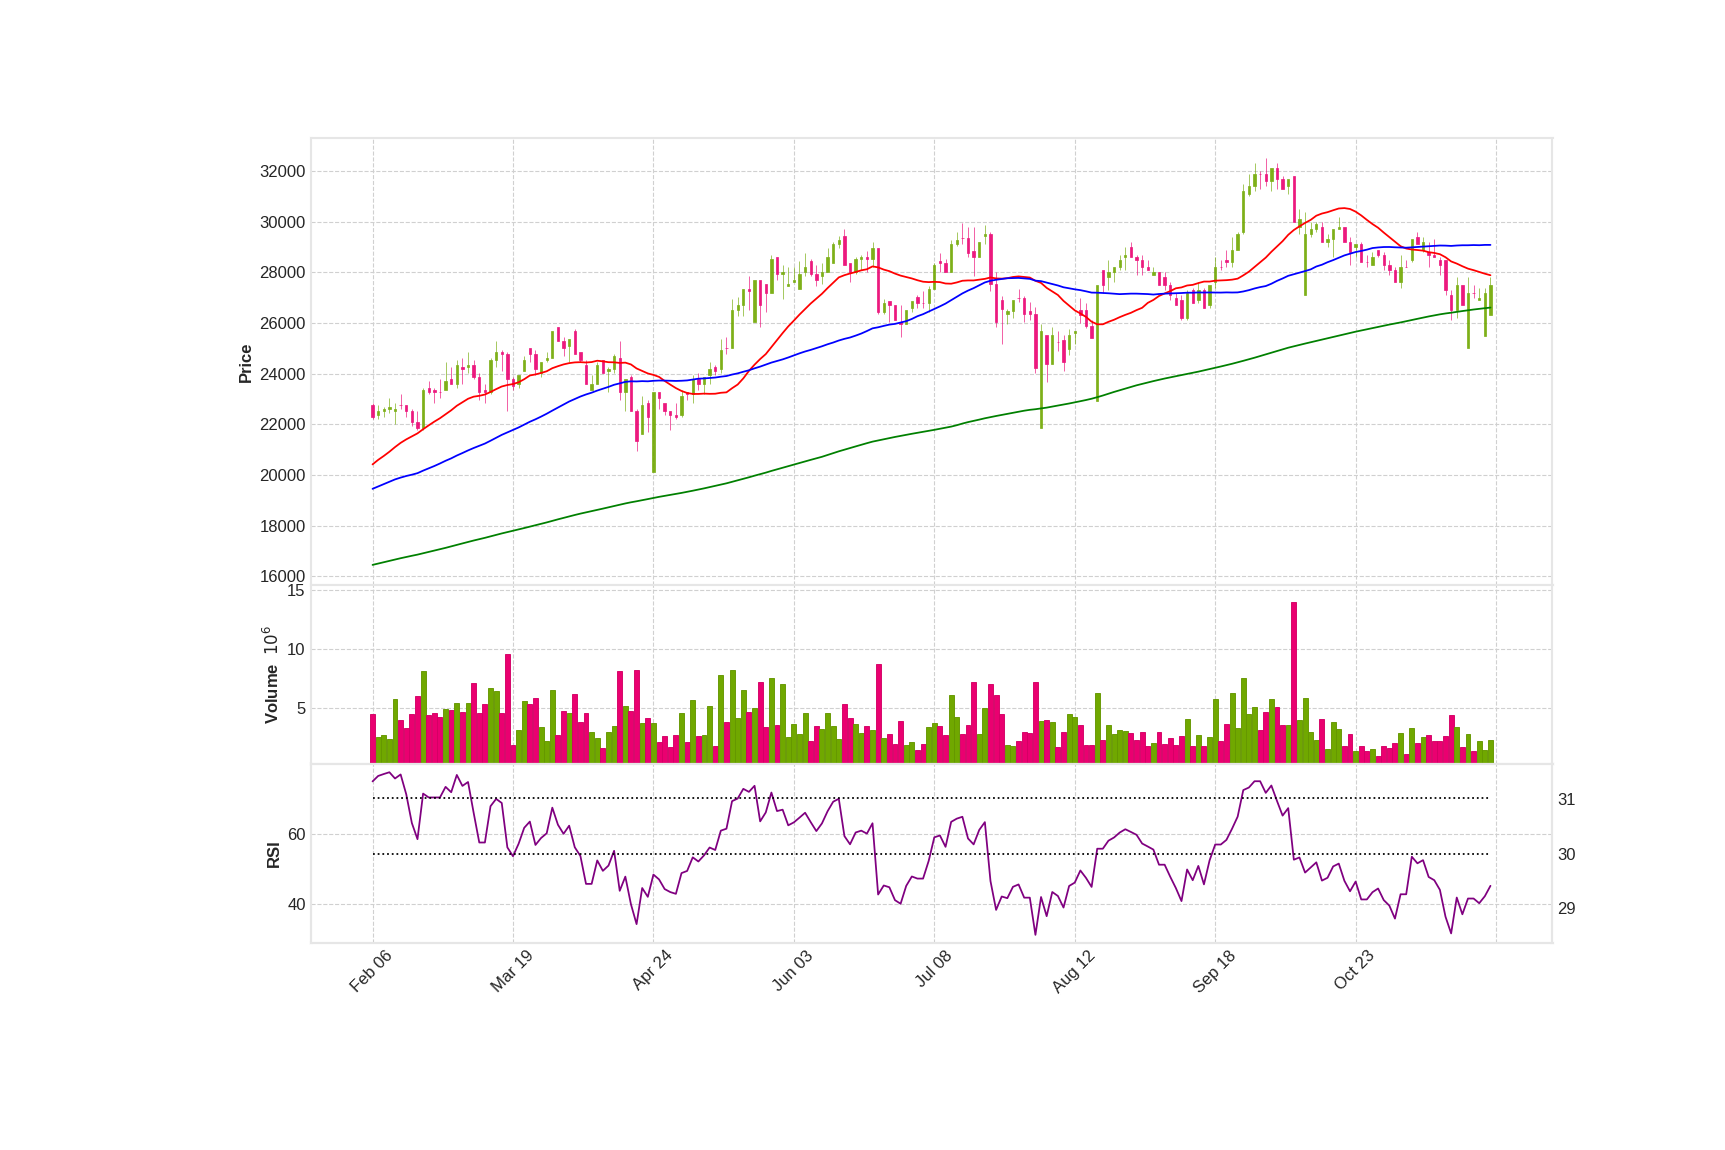Click the Volume axis title
This screenshot has width=1725, height=1150.
[271, 694]
